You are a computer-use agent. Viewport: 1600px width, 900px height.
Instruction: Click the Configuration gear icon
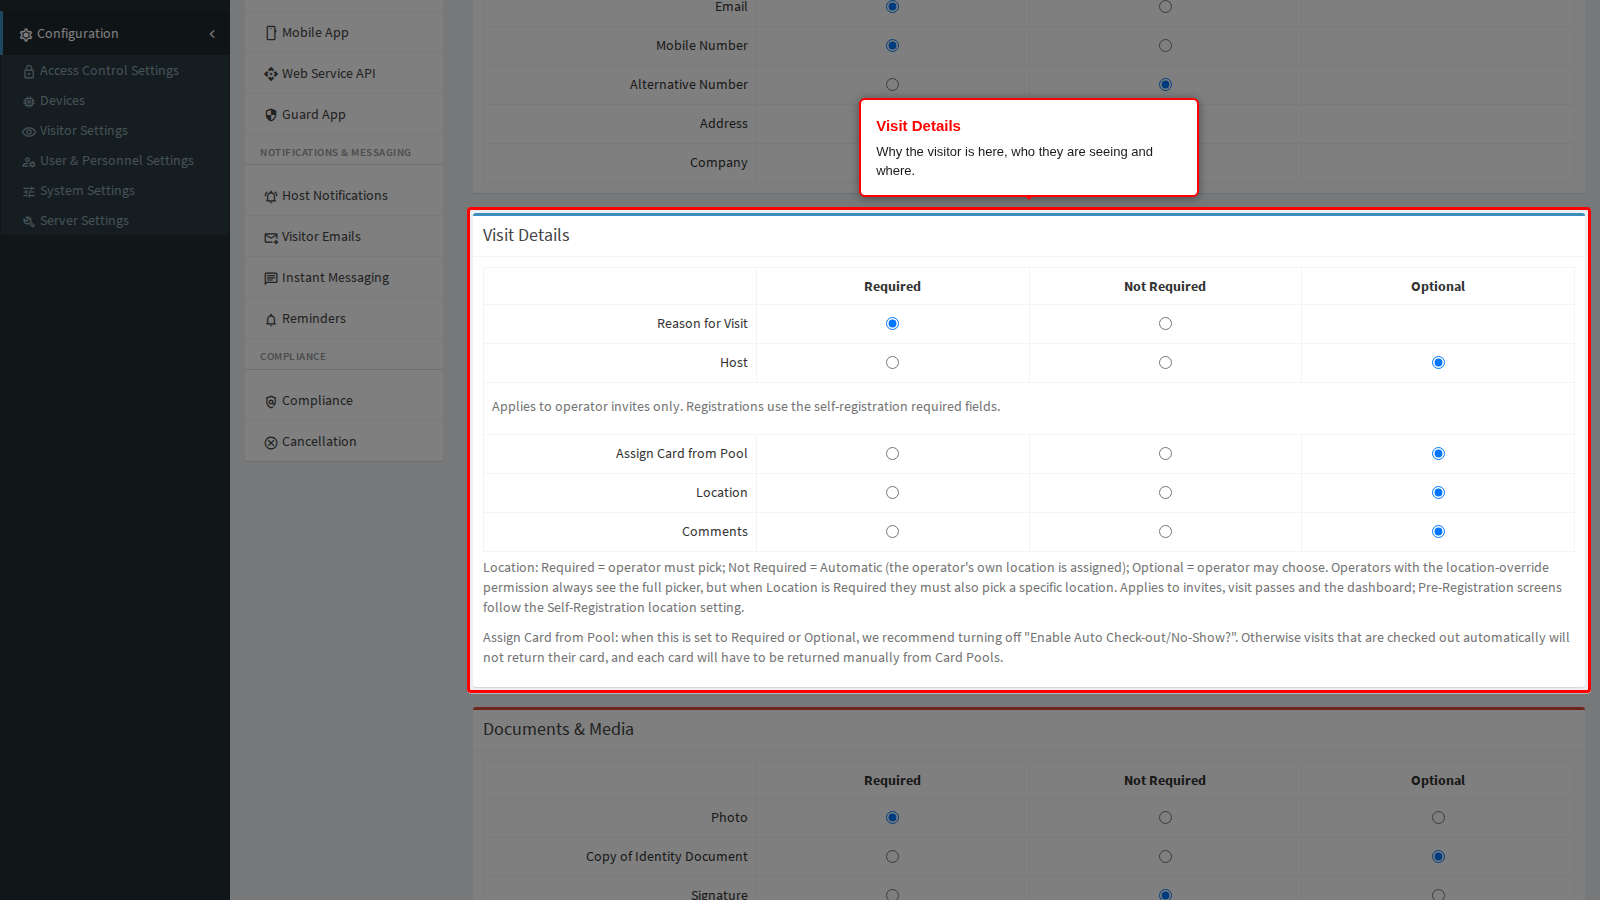(x=26, y=34)
